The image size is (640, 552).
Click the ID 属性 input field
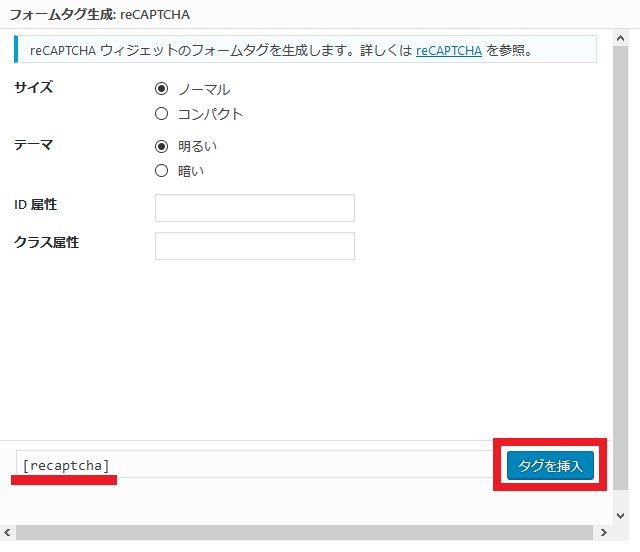255,208
